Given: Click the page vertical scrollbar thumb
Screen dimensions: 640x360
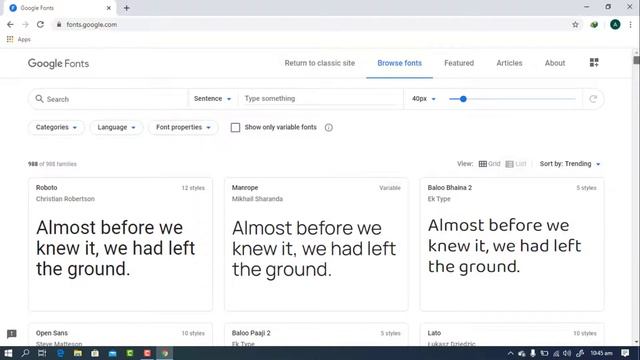Looking at the screenshot, I should pyautogui.click(x=636, y=60).
